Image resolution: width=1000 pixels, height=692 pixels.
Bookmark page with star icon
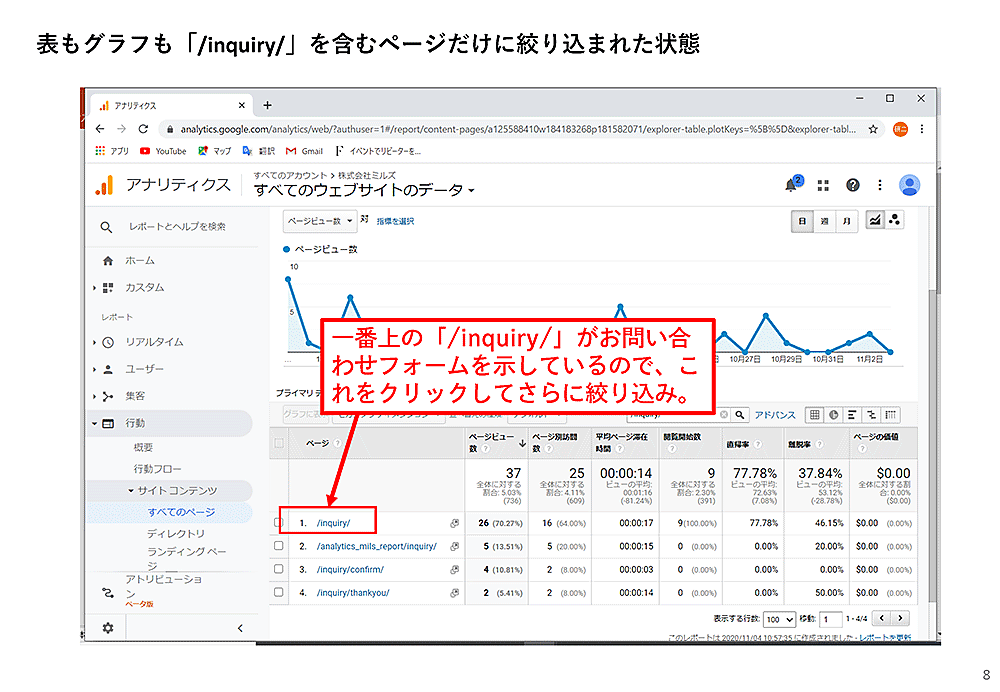[873, 129]
